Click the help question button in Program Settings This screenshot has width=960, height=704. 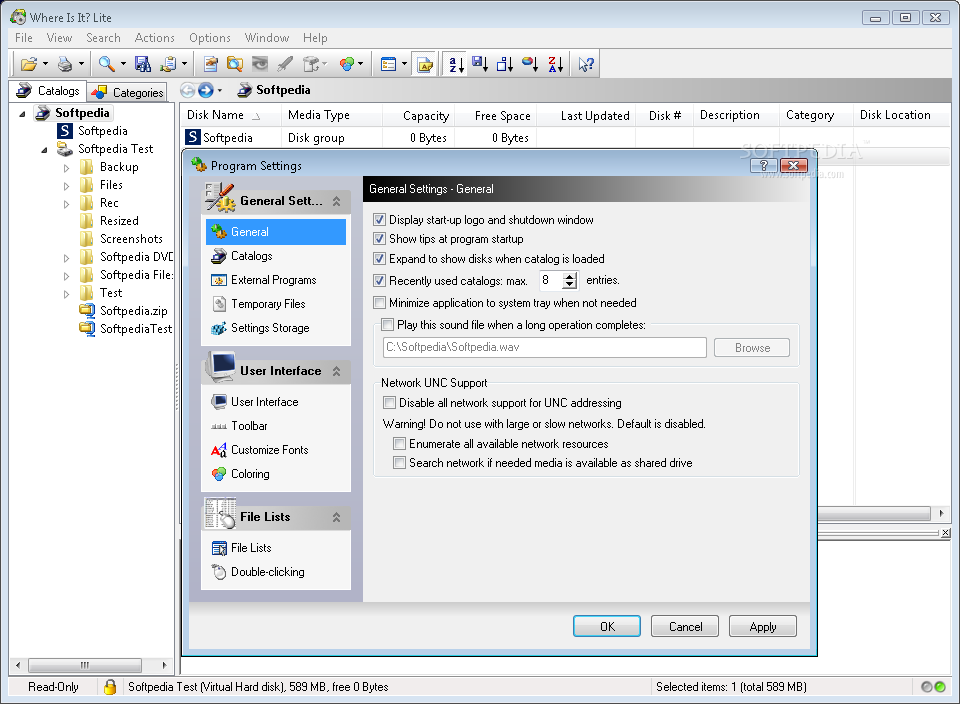(763, 165)
